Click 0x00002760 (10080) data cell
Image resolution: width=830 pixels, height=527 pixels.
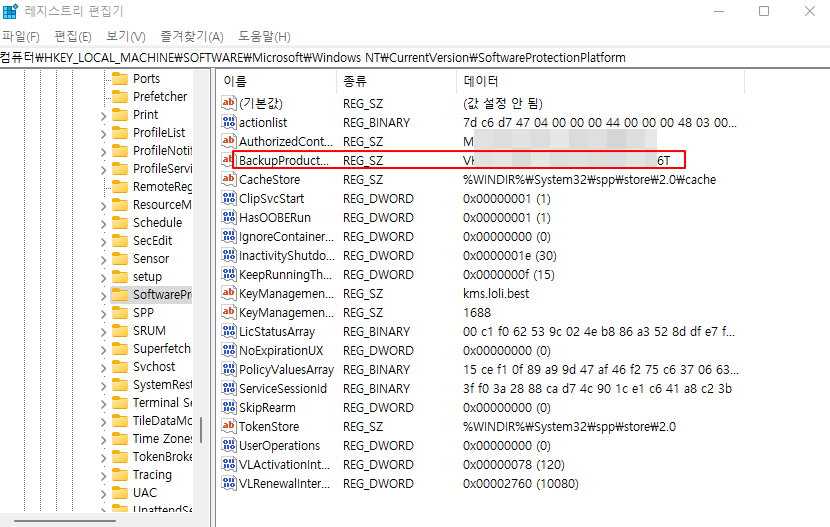click(521, 484)
